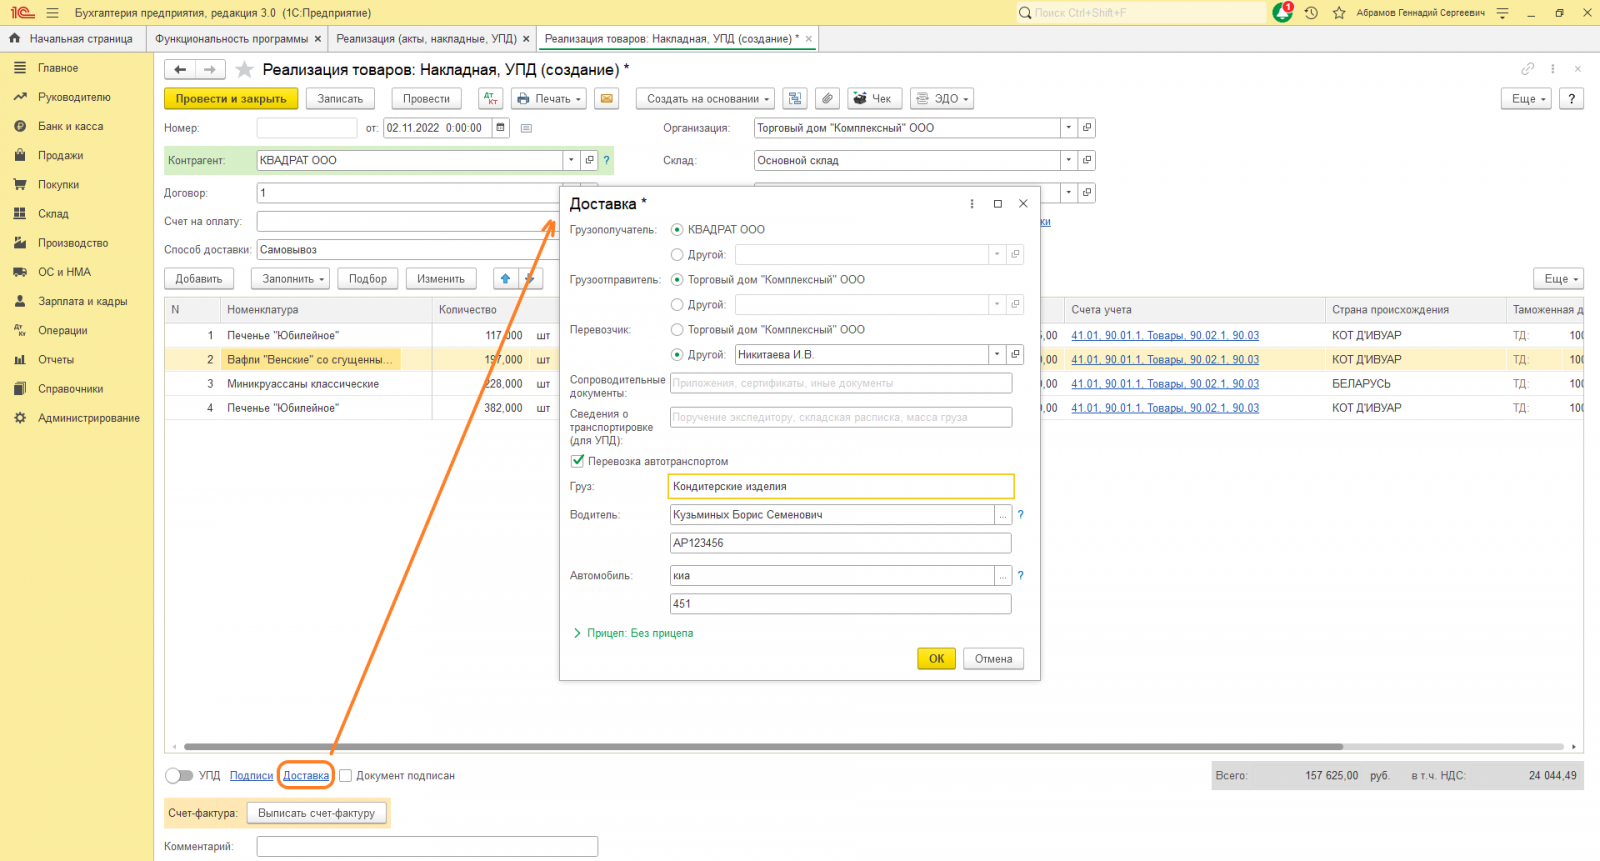Viewport: 1600px width, 861px height.
Task: Check the Документ подписан checkbox
Action: coord(345,776)
